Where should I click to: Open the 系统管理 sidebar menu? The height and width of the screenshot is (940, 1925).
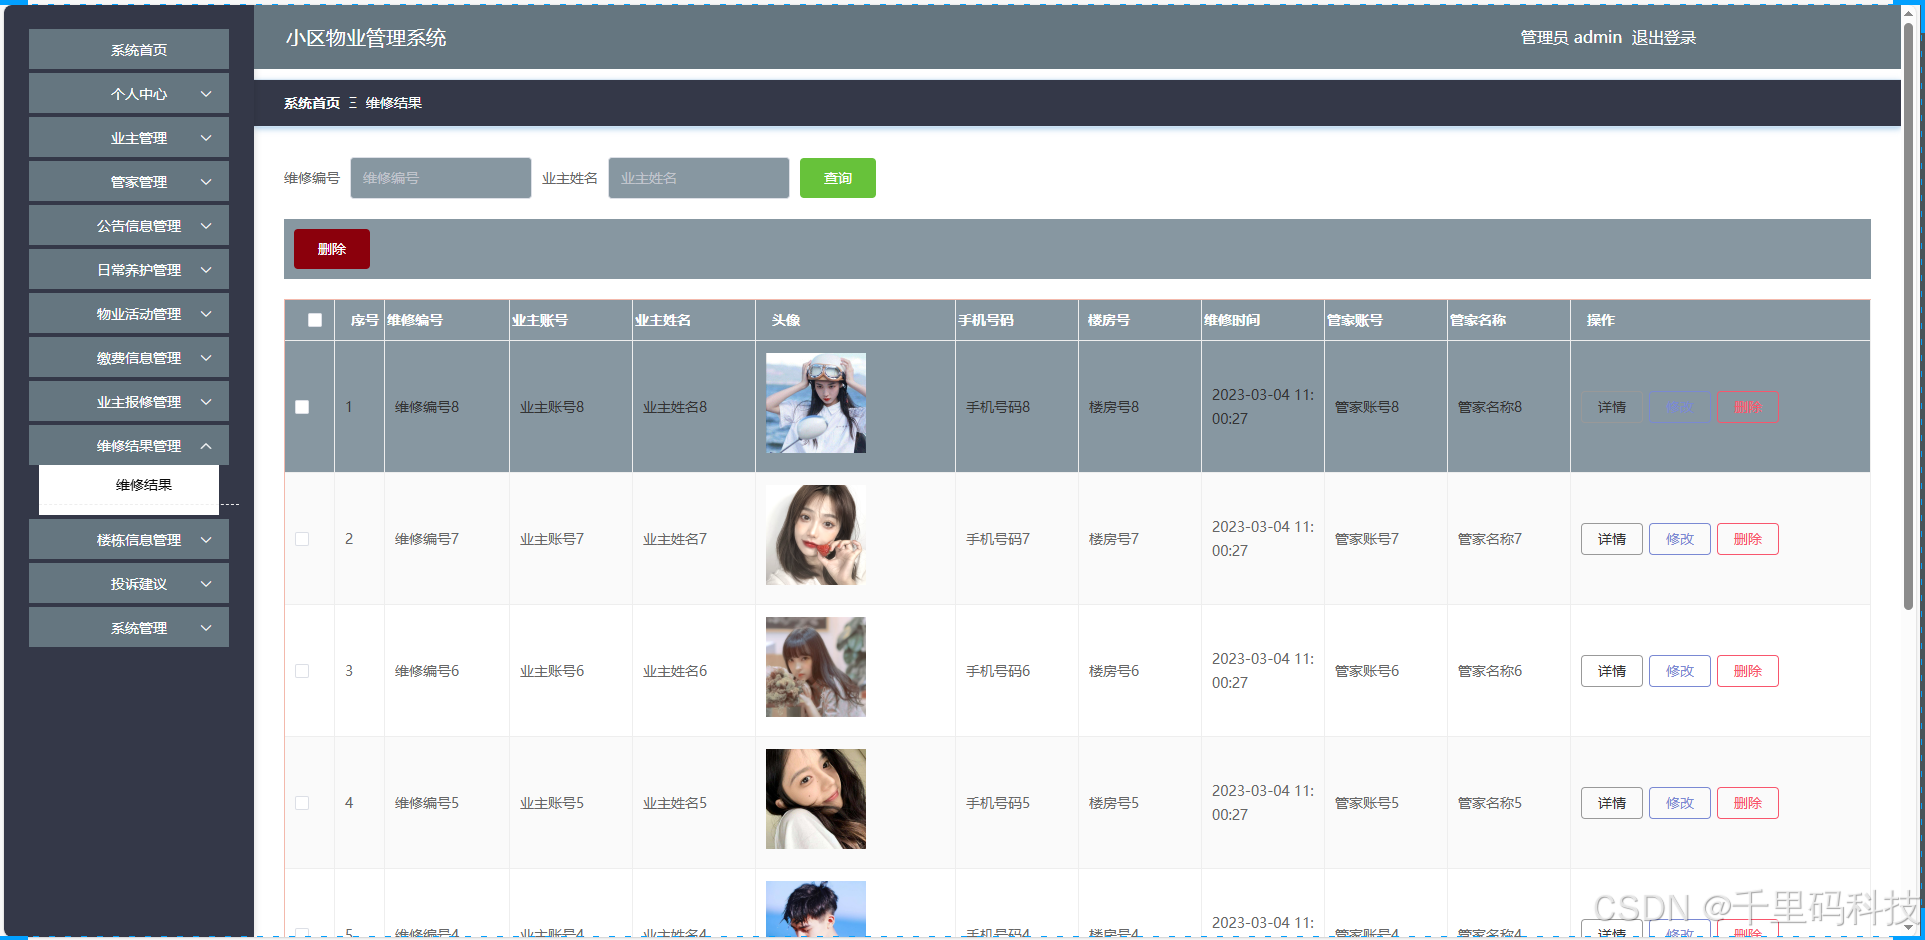(x=129, y=628)
